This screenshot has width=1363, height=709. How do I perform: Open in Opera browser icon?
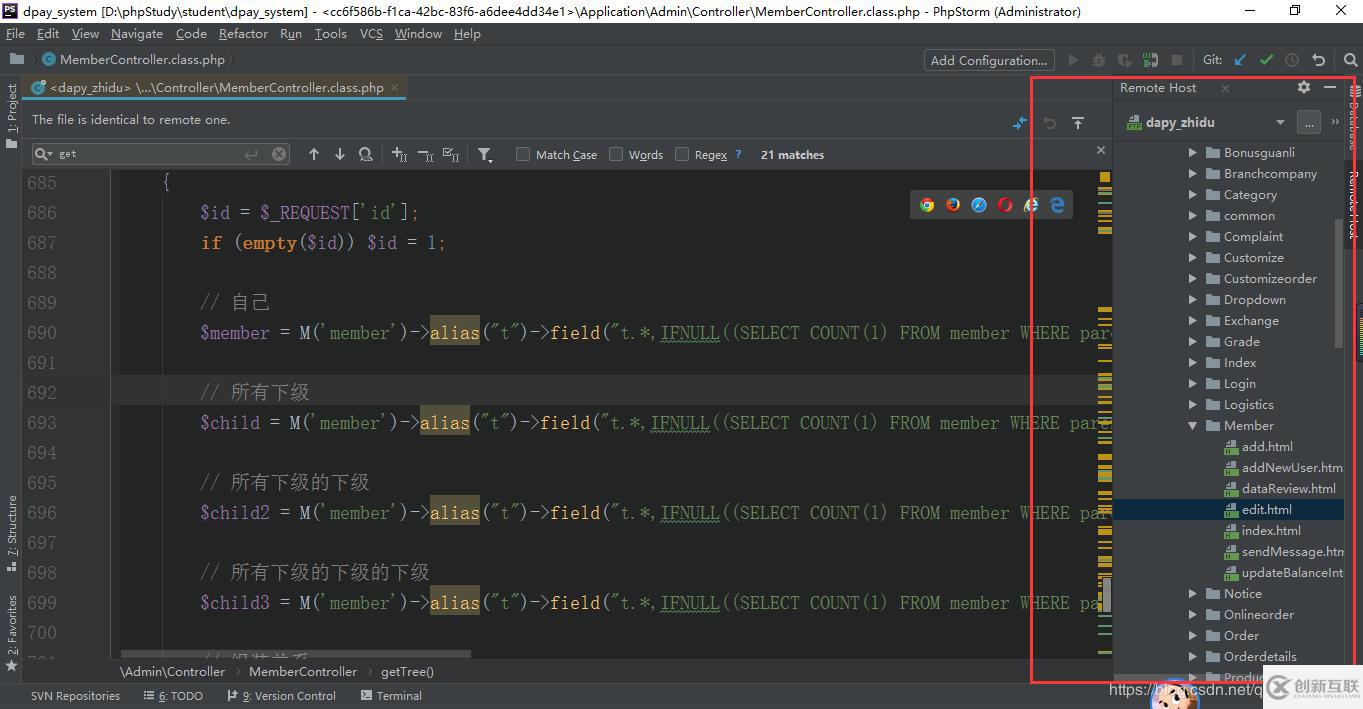[1005, 205]
